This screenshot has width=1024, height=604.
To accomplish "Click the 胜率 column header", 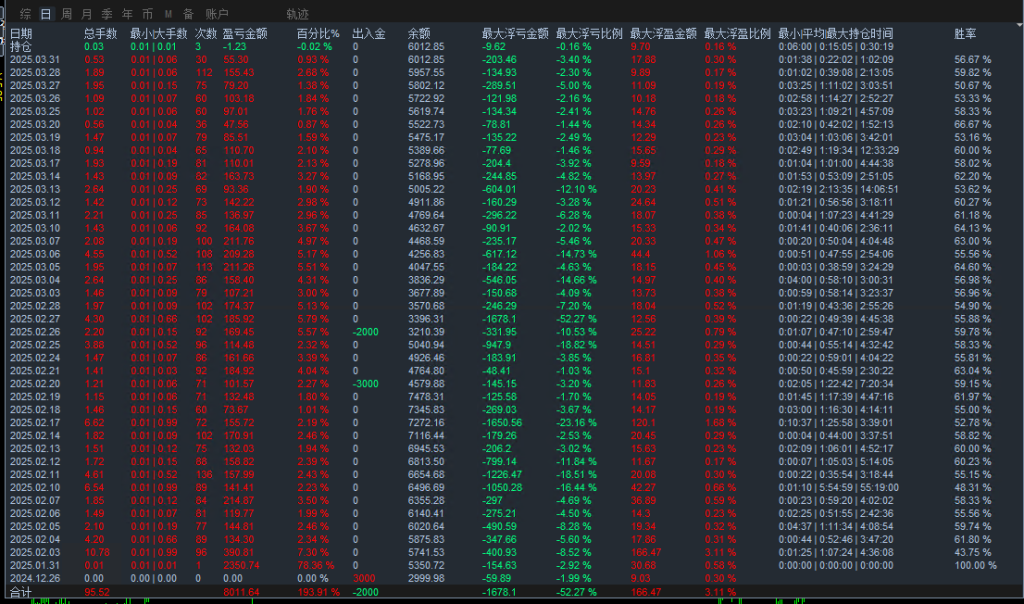I will (x=966, y=34).
